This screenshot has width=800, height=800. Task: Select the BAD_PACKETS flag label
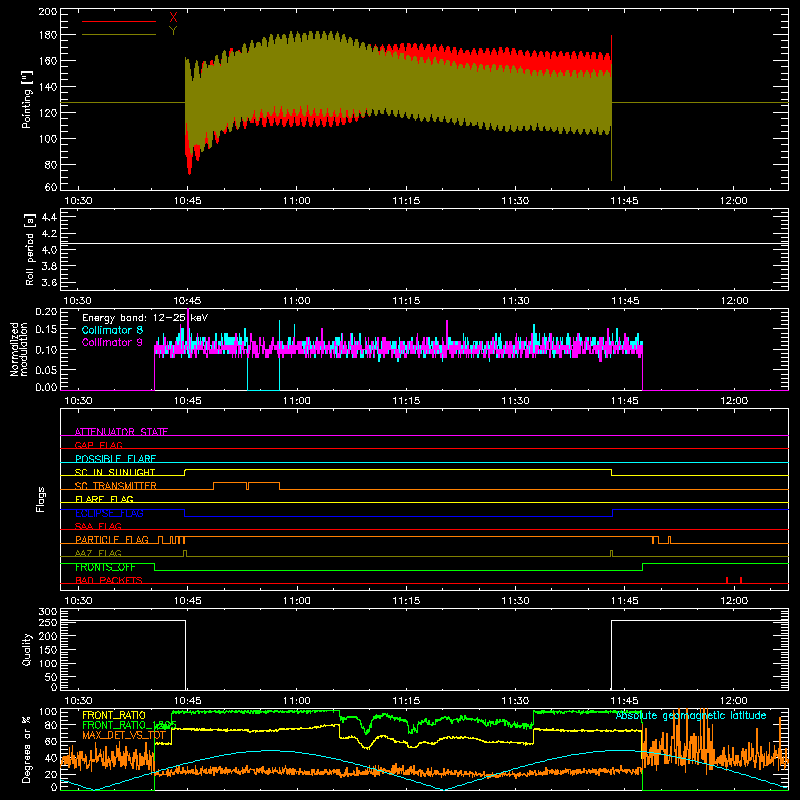point(109,580)
